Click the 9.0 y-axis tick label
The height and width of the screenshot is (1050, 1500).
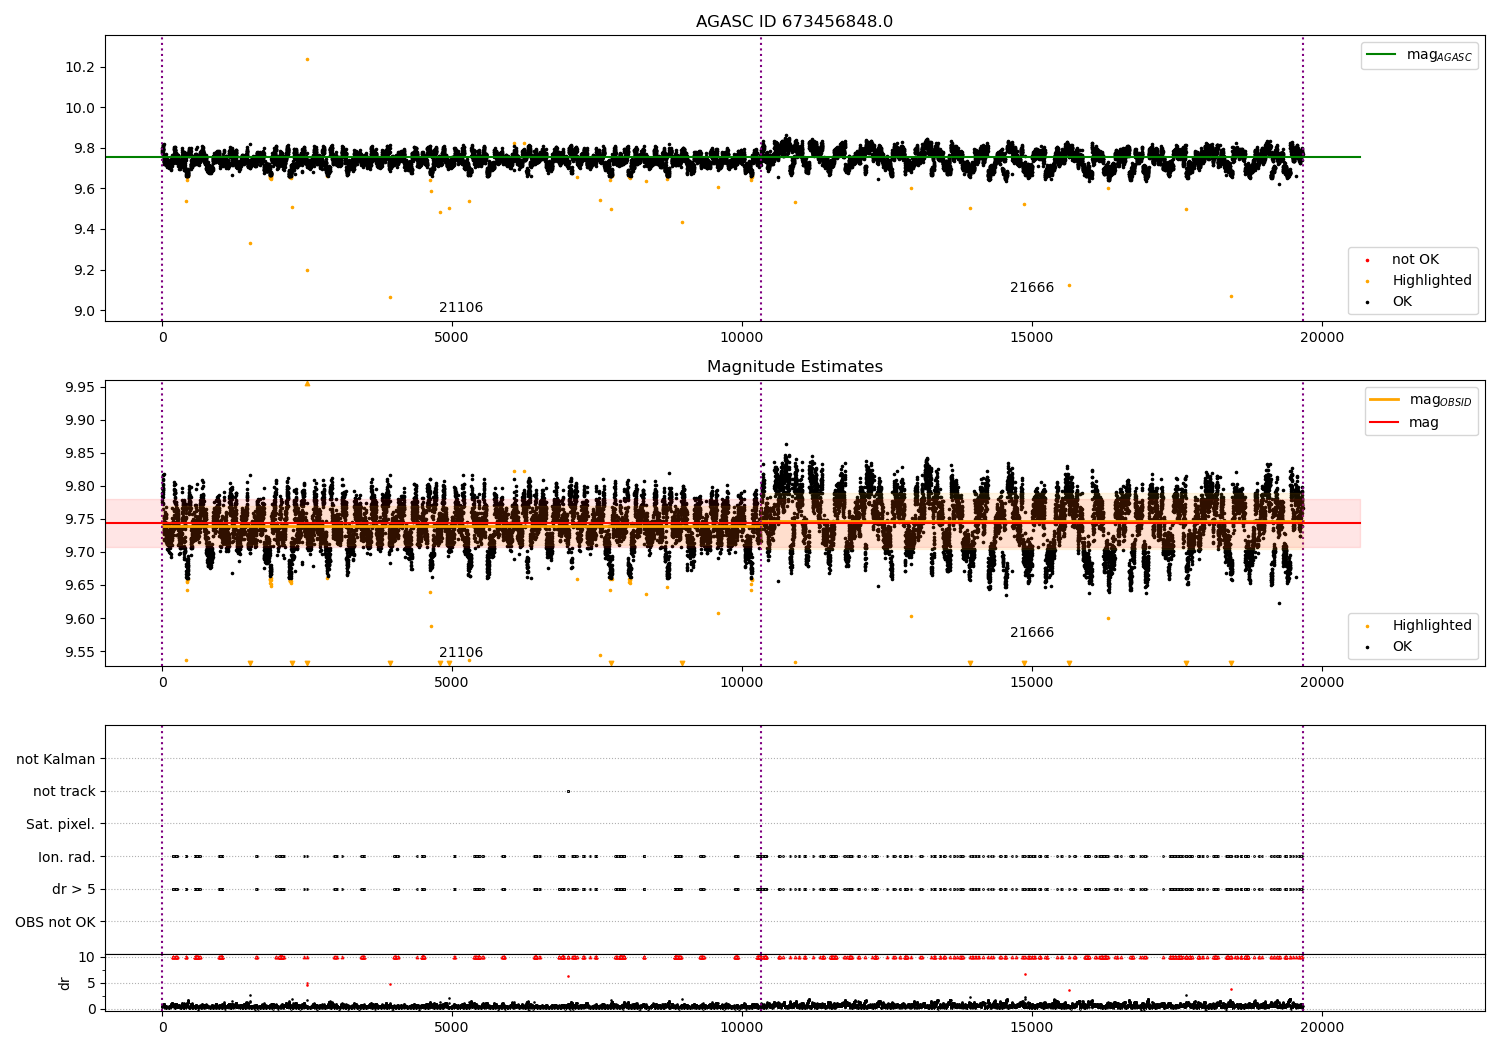tap(85, 311)
